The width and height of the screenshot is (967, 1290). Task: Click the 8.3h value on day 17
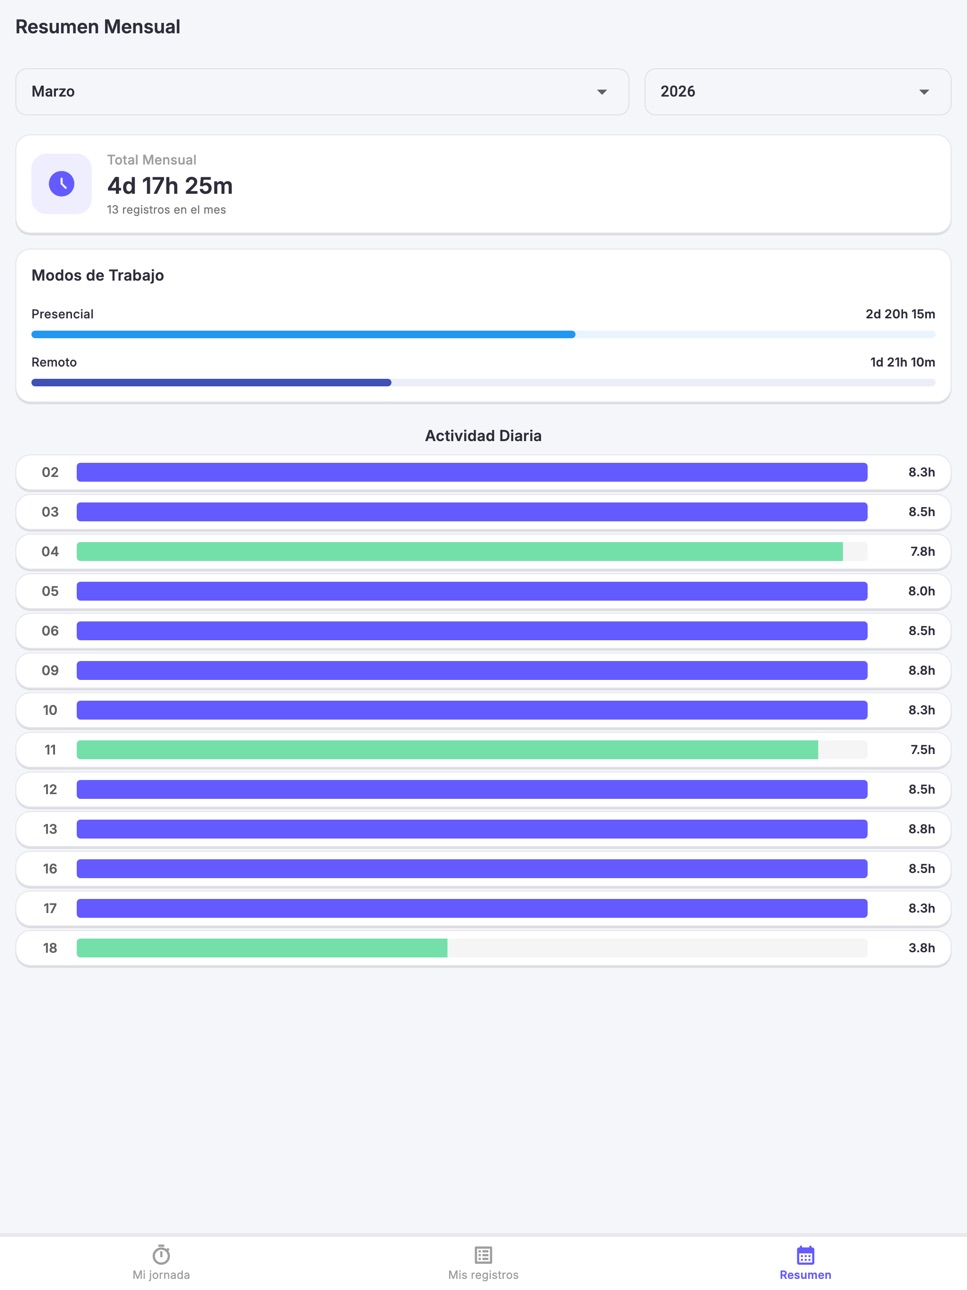(x=922, y=909)
